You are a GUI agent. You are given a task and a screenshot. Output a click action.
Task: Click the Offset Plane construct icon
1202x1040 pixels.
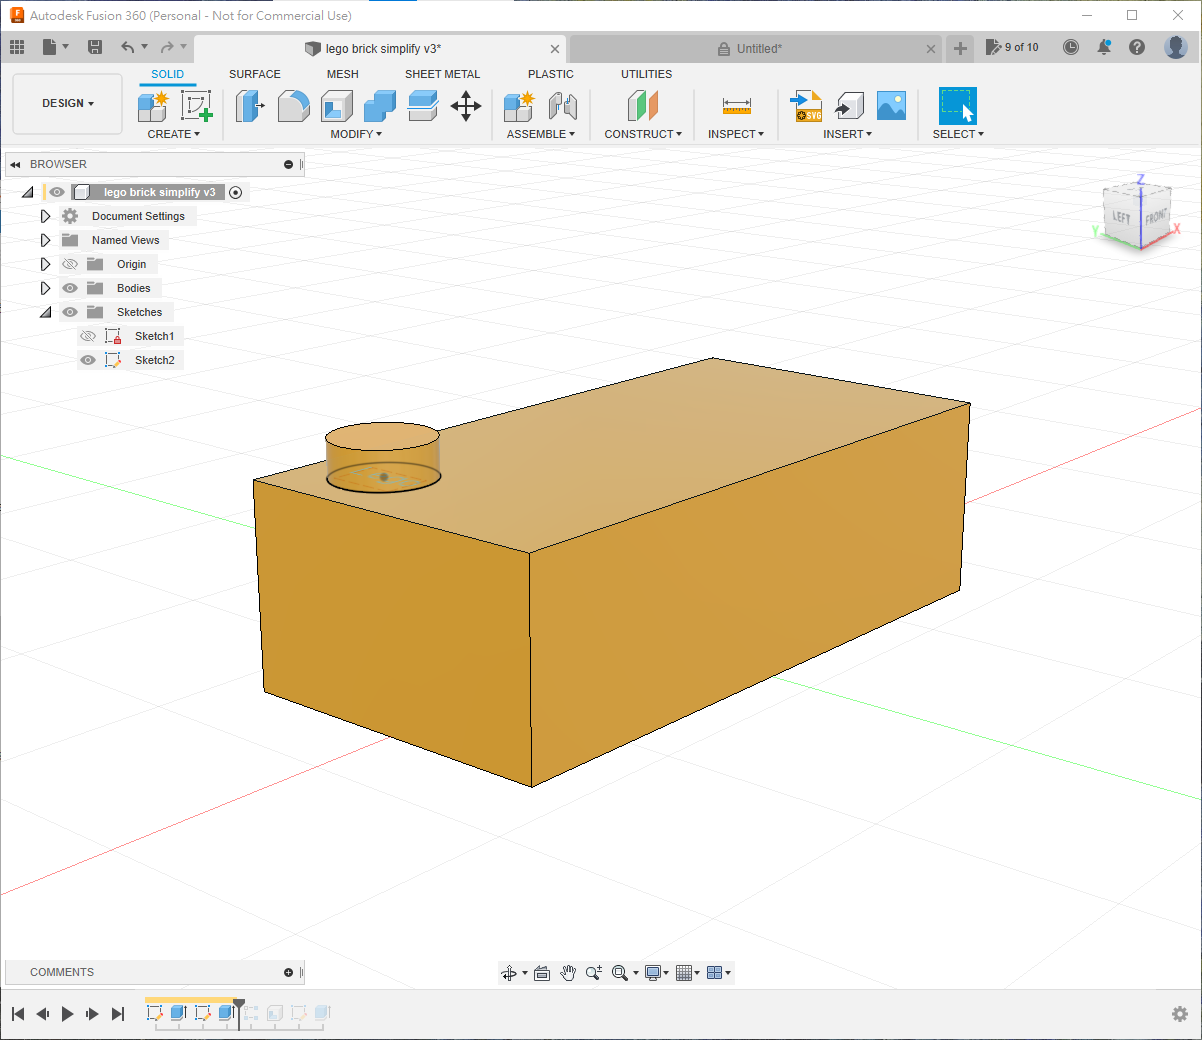click(x=642, y=105)
